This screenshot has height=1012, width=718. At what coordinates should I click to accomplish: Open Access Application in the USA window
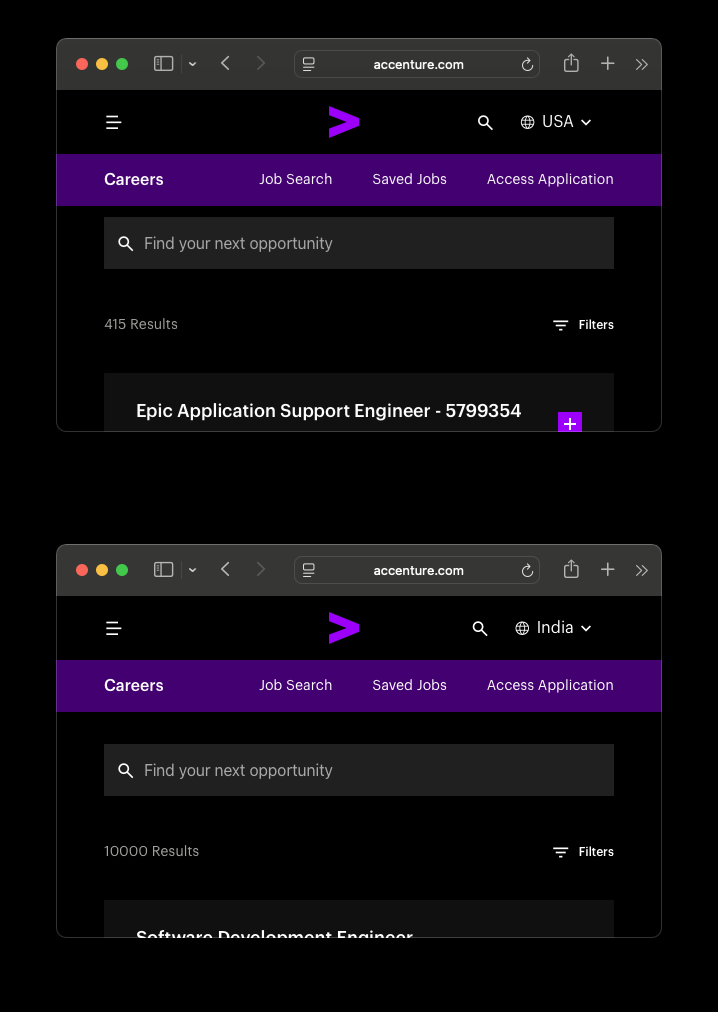point(550,179)
